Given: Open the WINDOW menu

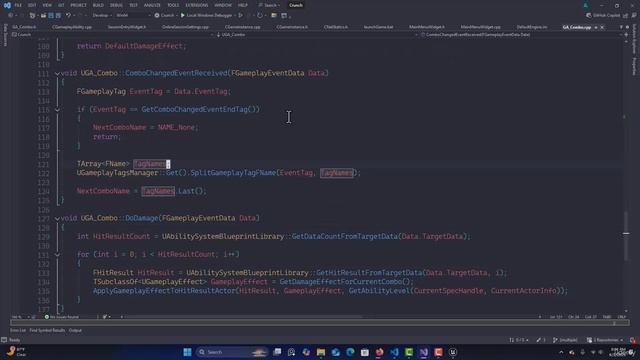Looking at the screenshot, I should click(x=223, y=5).
